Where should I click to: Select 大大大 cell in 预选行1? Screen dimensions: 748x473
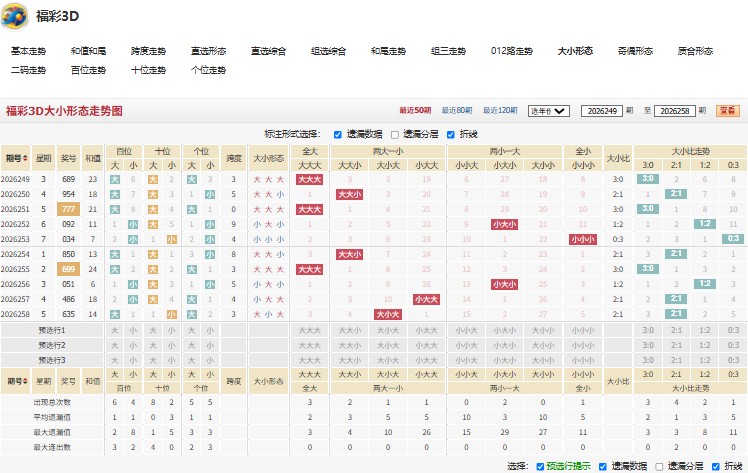pyautogui.click(x=310, y=330)
